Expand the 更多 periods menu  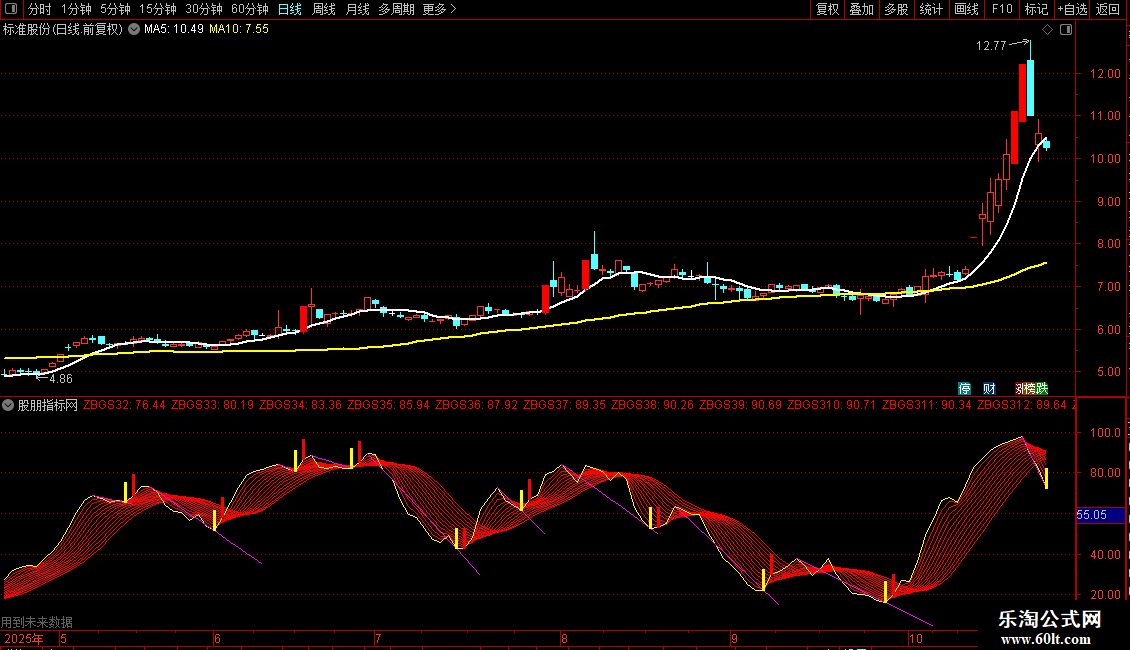pyautogui.click(x=440, y=9)
